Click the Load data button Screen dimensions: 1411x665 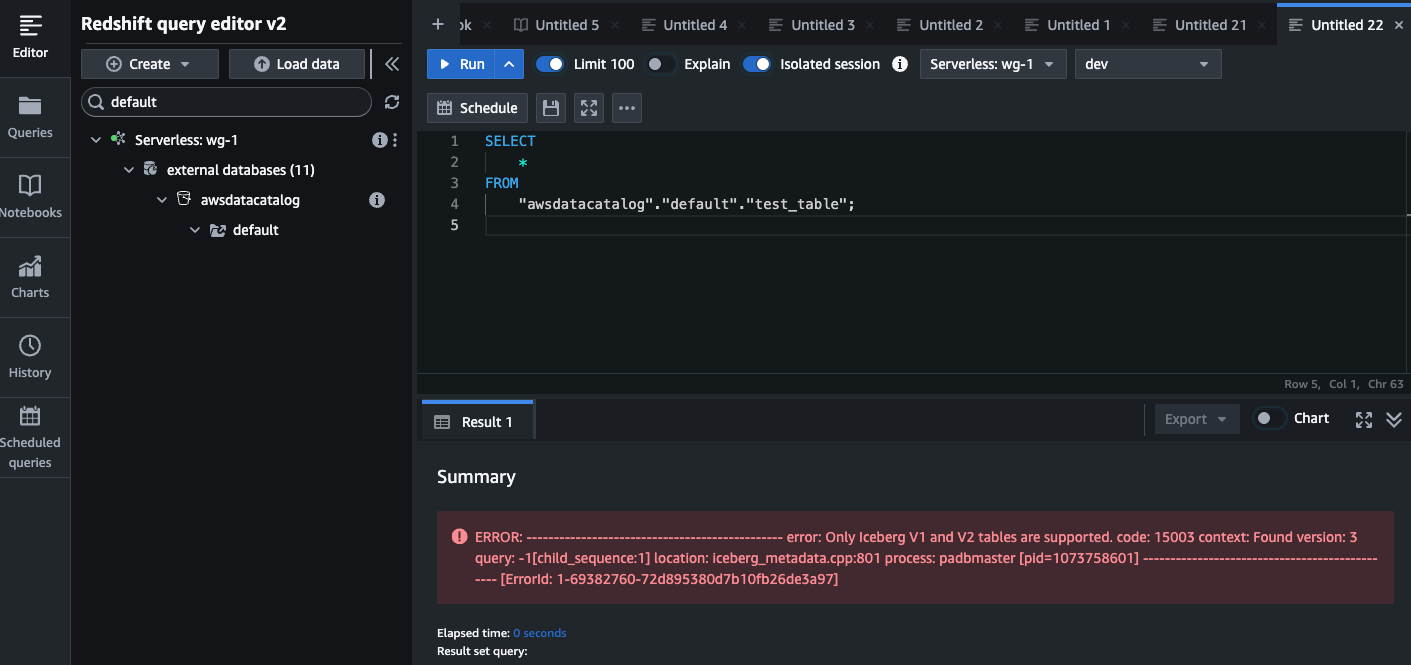pyautogui.click(x=297, y=64)
